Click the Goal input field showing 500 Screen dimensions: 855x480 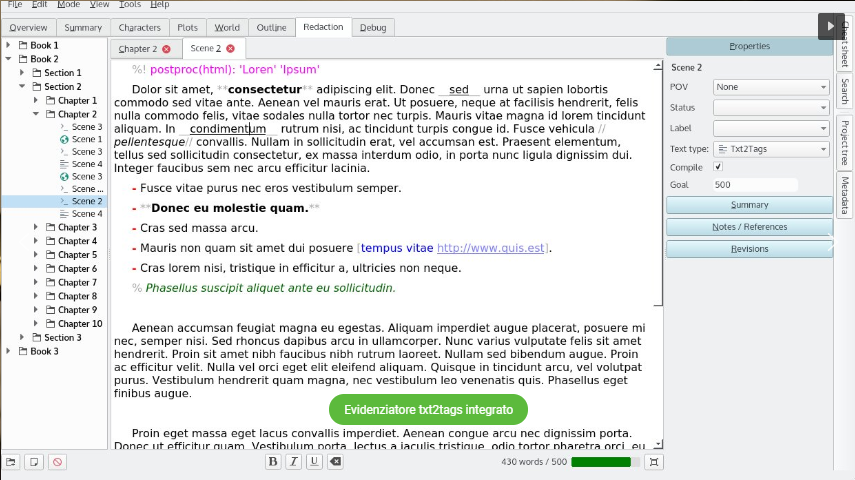click(755, 185)
